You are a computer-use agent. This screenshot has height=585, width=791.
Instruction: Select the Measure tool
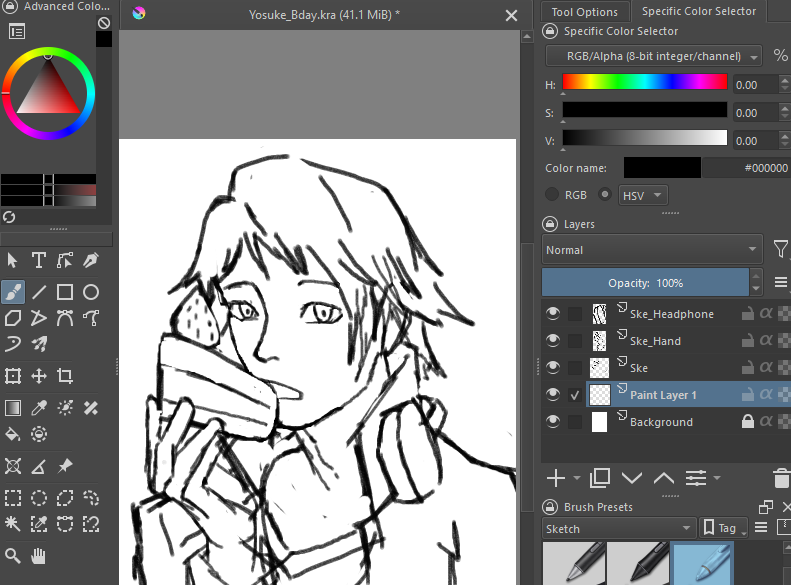click(x=39, y=466)
